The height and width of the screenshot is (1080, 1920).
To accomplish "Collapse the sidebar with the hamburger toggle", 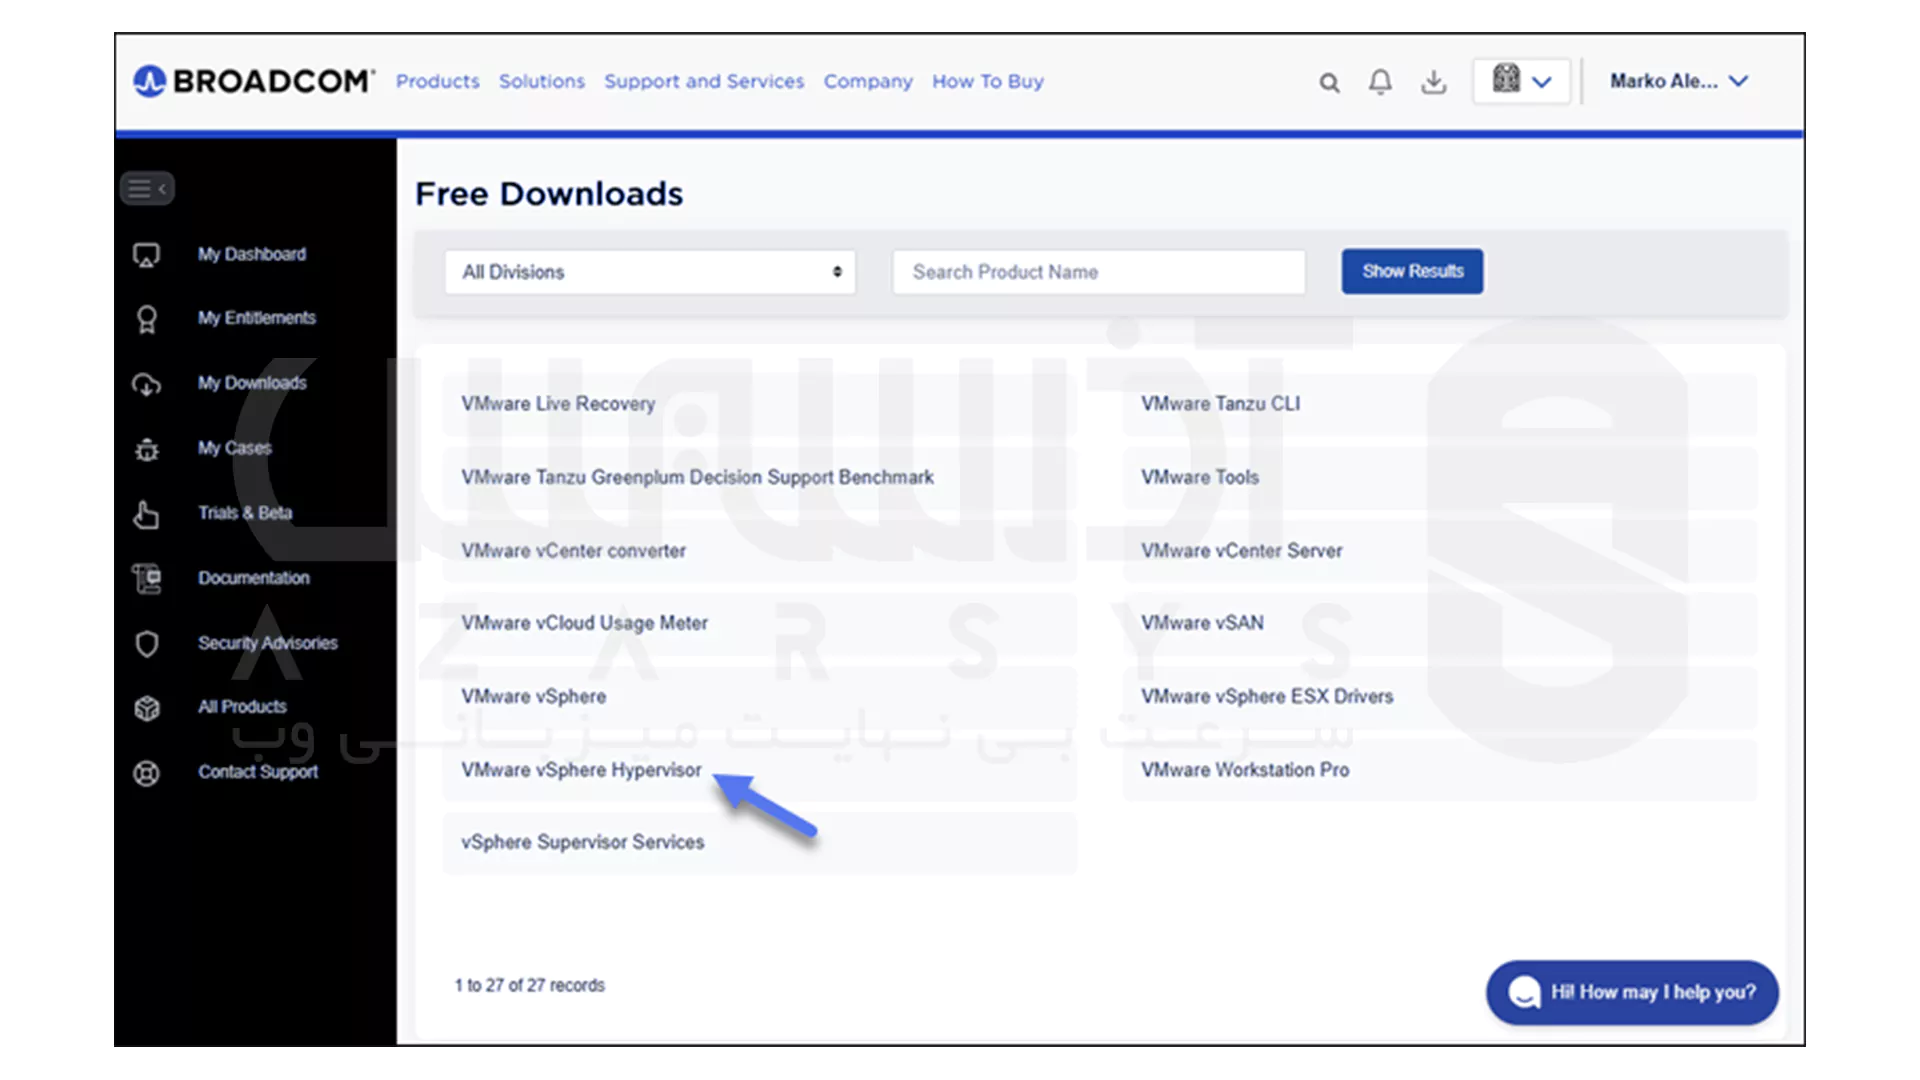I will point(146,187).
